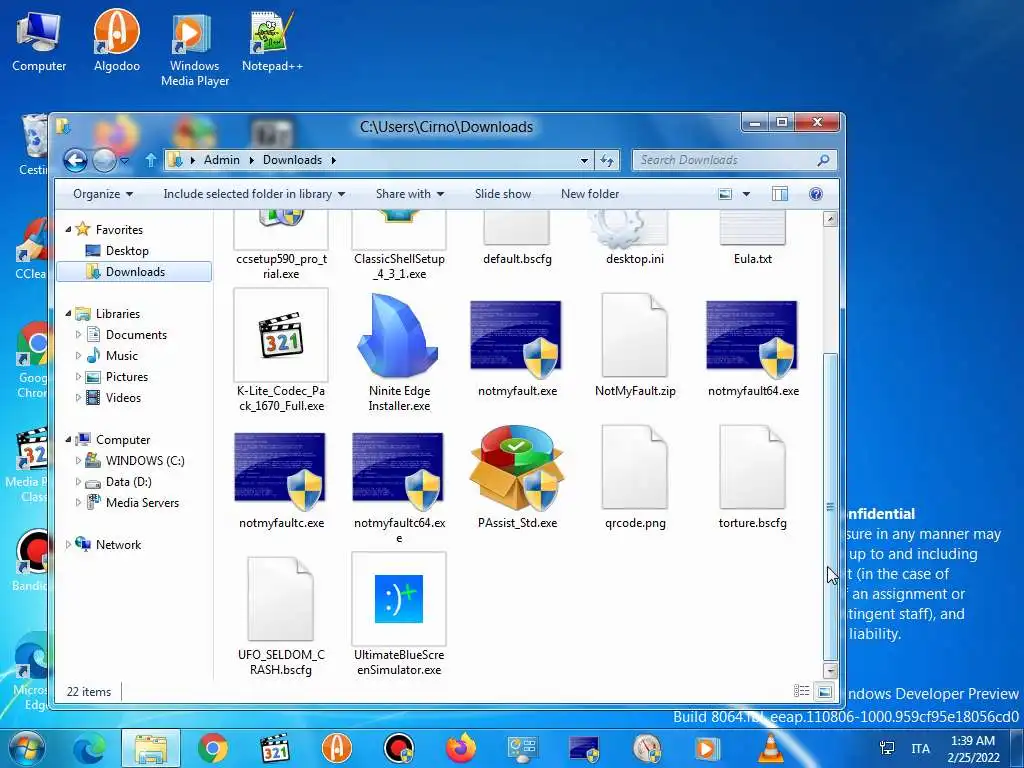
Task: Click the ITA language indicator in tray
Action: point(920,748)
